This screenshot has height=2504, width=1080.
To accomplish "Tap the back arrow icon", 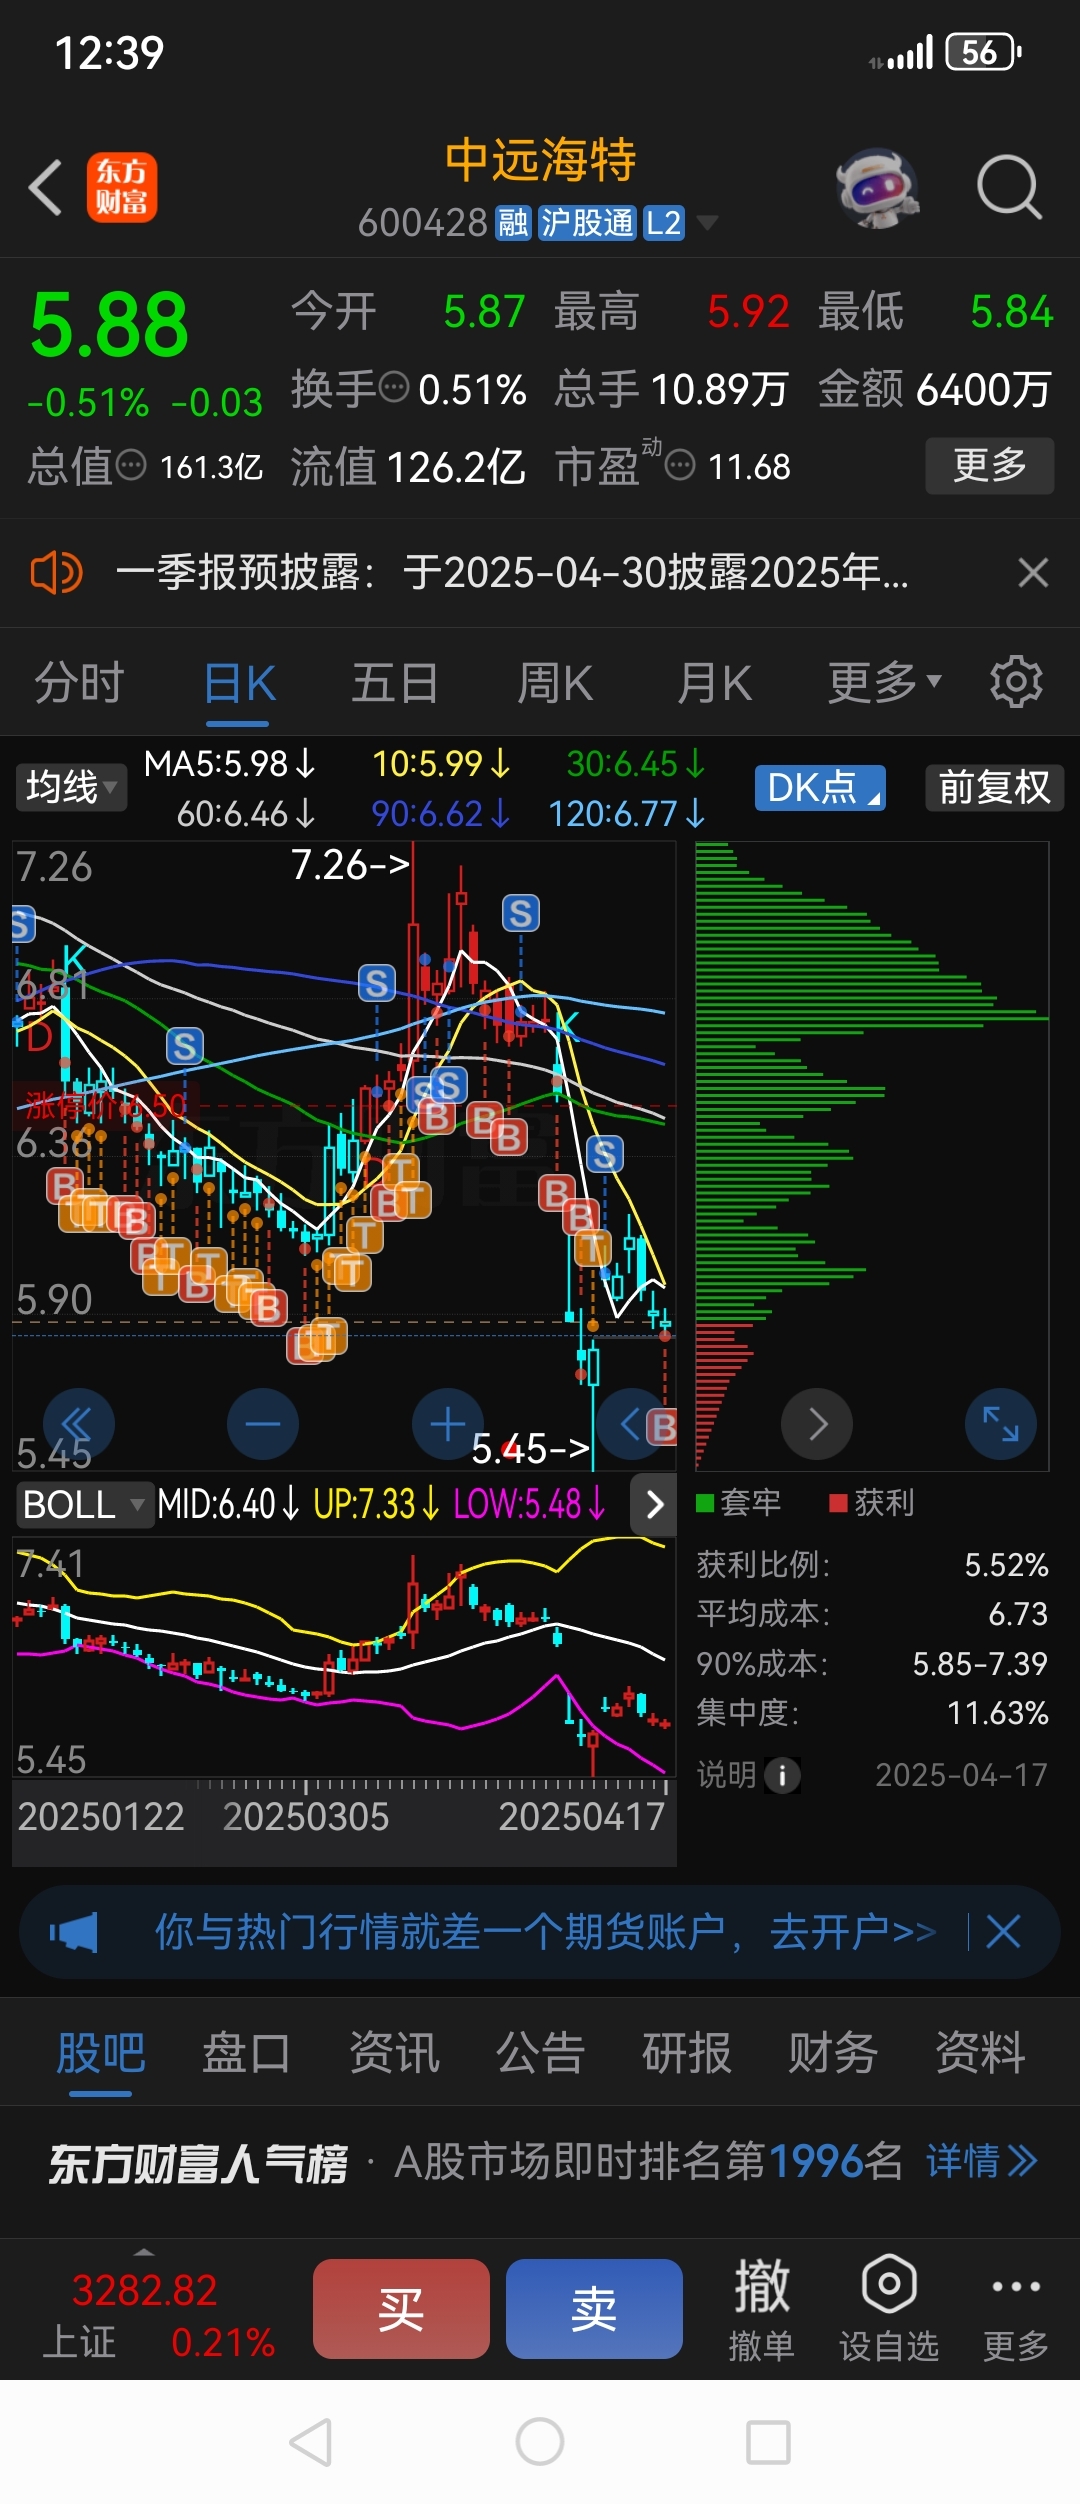I will (x=45, y=187).
